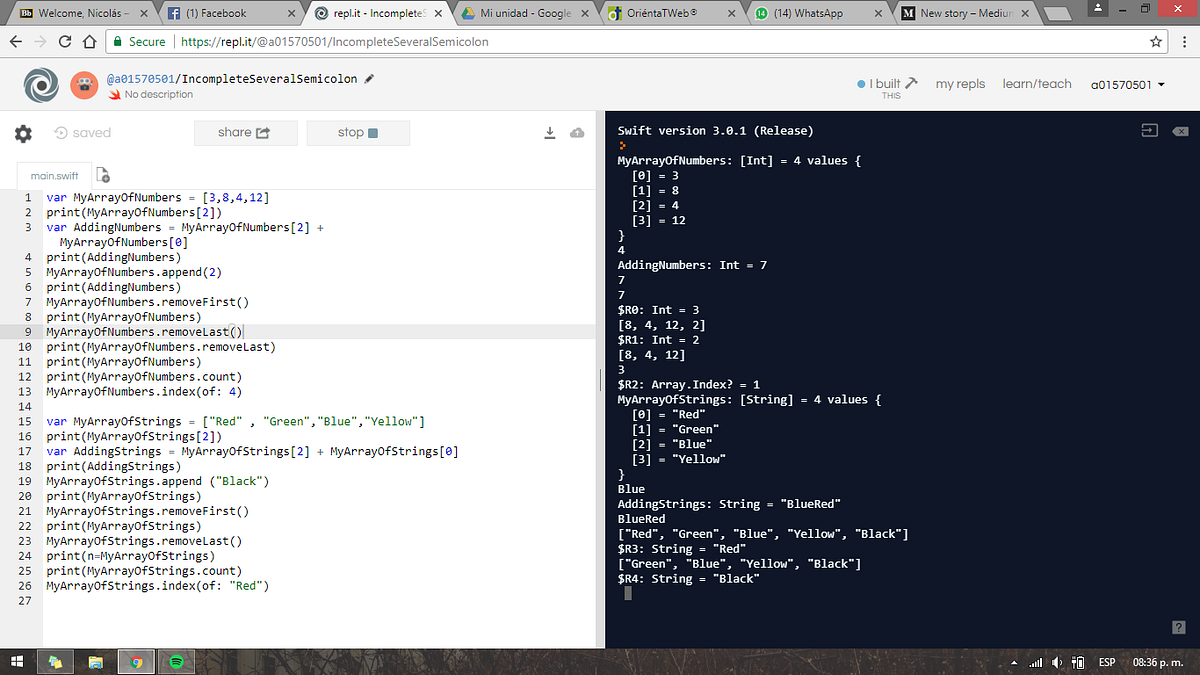The height and width of the screenshot is (675, 1200).
Task: Switch to the main.swift tab
Action: click(54, 174)
